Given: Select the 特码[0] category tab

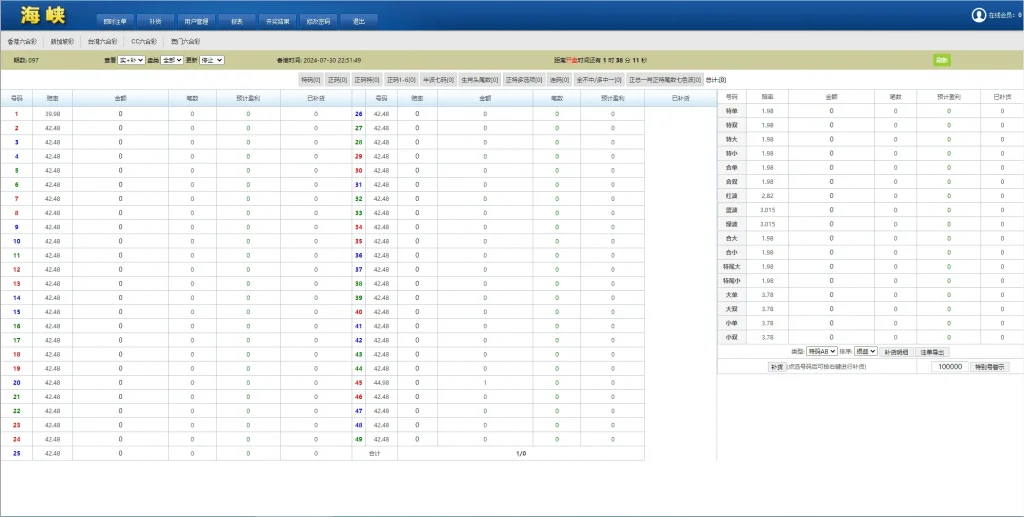Looking at the screenshot, I should click(x=310, y=79).
